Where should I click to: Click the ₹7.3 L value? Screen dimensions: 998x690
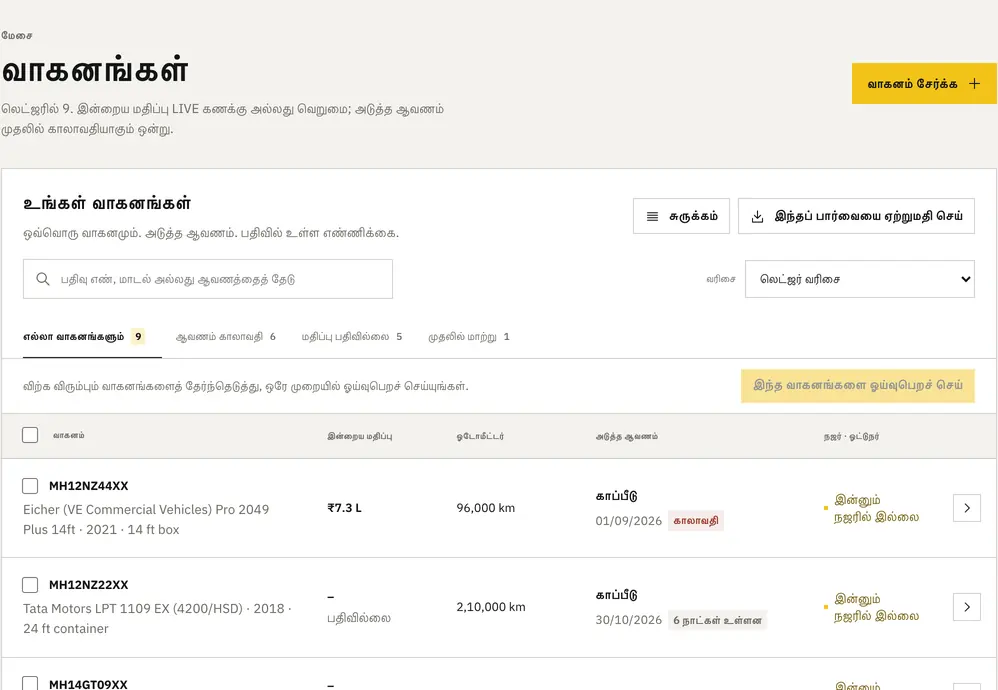pyautogui.click(x=344, y=508)
